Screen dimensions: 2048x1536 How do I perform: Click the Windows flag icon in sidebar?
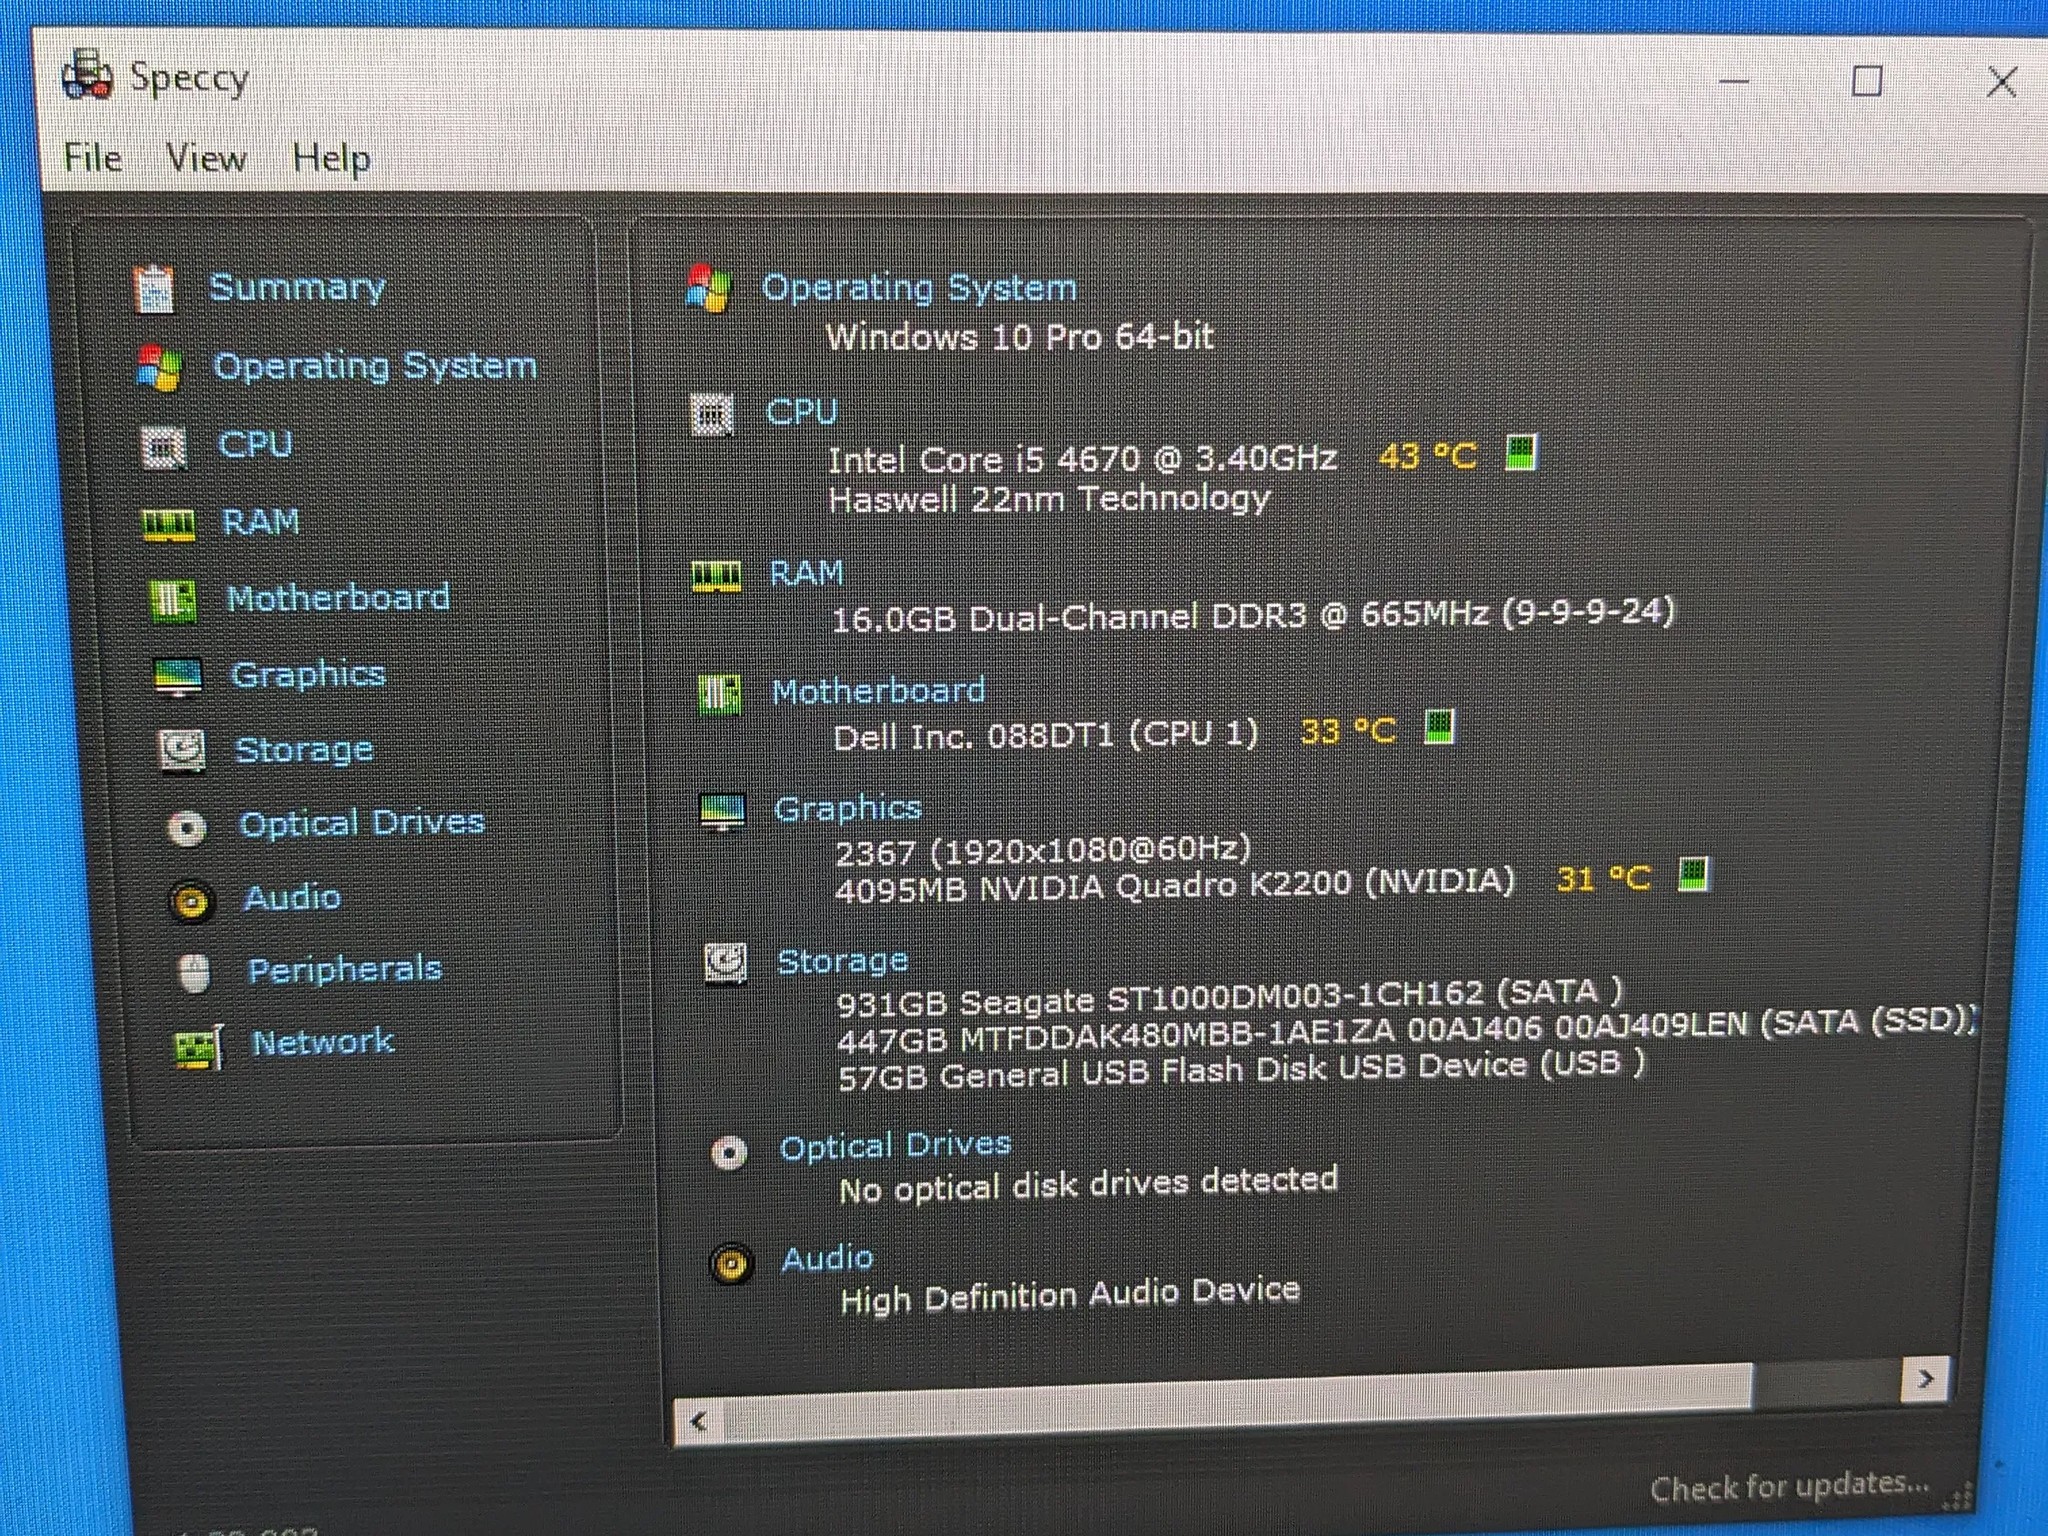point(159,368)
